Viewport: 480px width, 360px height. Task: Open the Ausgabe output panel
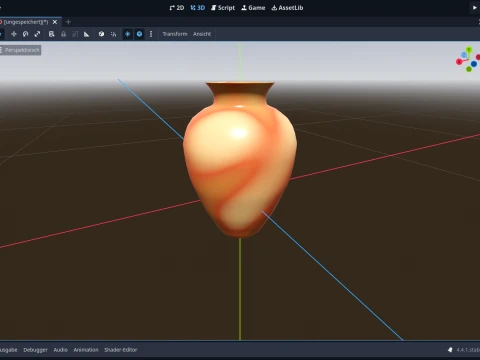coord(8,350)
